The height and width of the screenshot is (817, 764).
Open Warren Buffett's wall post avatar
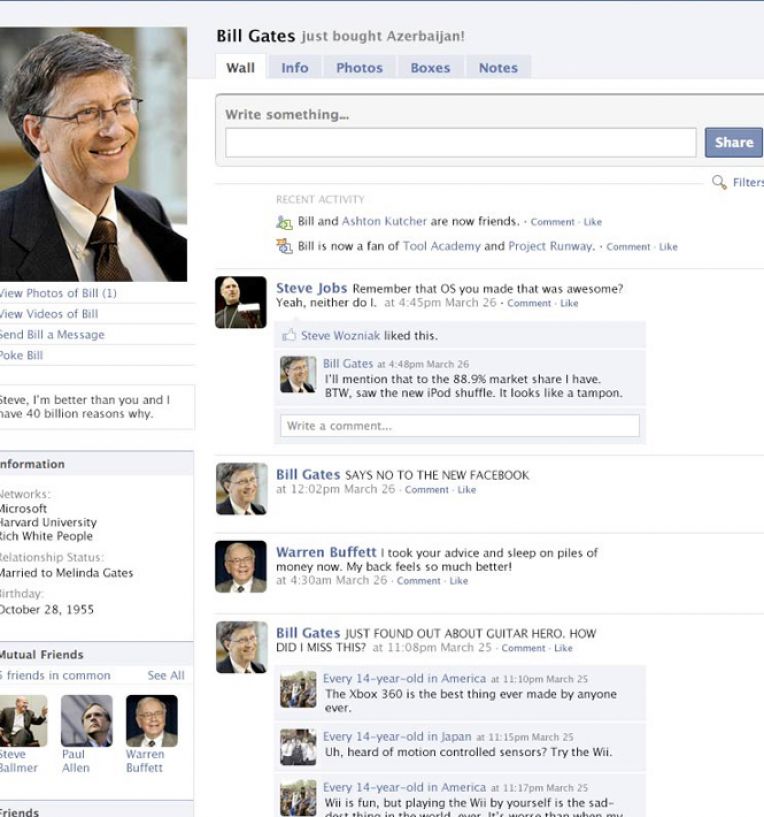[x=241, y=566]
